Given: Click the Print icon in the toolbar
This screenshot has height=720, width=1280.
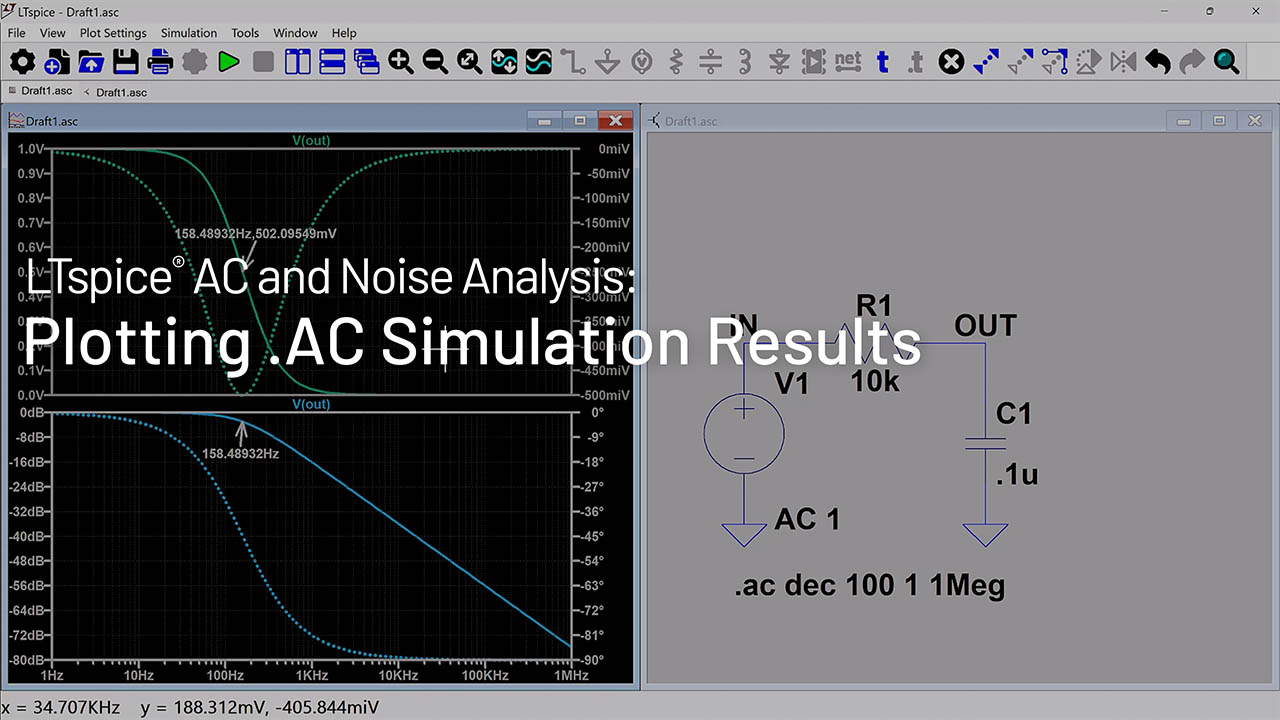Looking at the screenshot, I should pos(160,62).
